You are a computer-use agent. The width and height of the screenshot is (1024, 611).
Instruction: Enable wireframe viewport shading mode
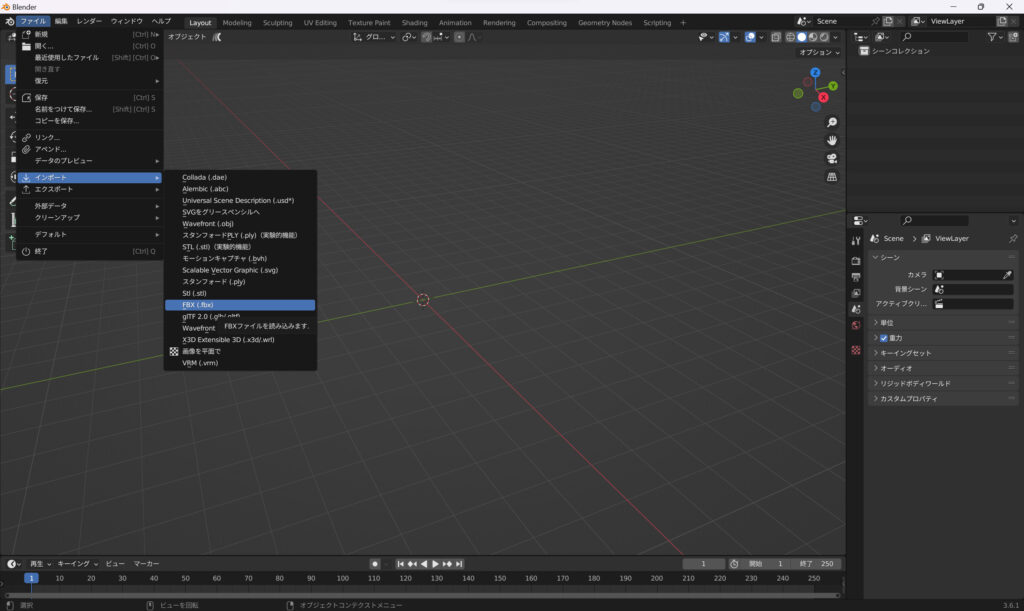pyautogui.click(x=789, y=37)
